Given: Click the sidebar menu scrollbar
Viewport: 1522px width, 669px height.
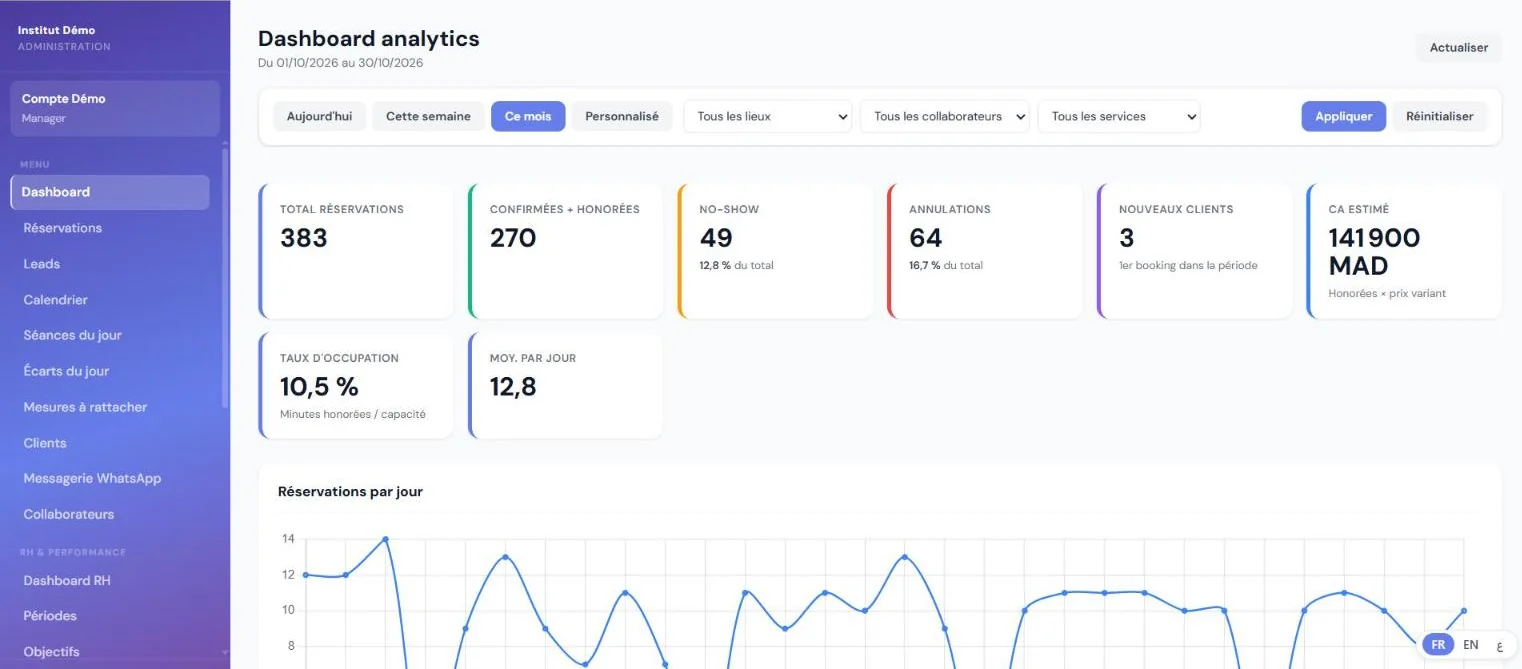Looking at the screenshot, I should [x=225, y=278].
